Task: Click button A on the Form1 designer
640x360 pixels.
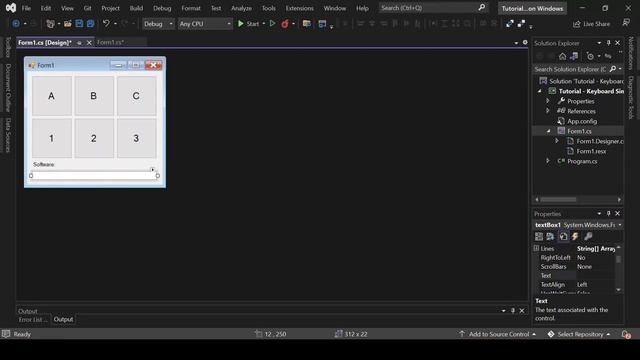Action: coord(51,96)
